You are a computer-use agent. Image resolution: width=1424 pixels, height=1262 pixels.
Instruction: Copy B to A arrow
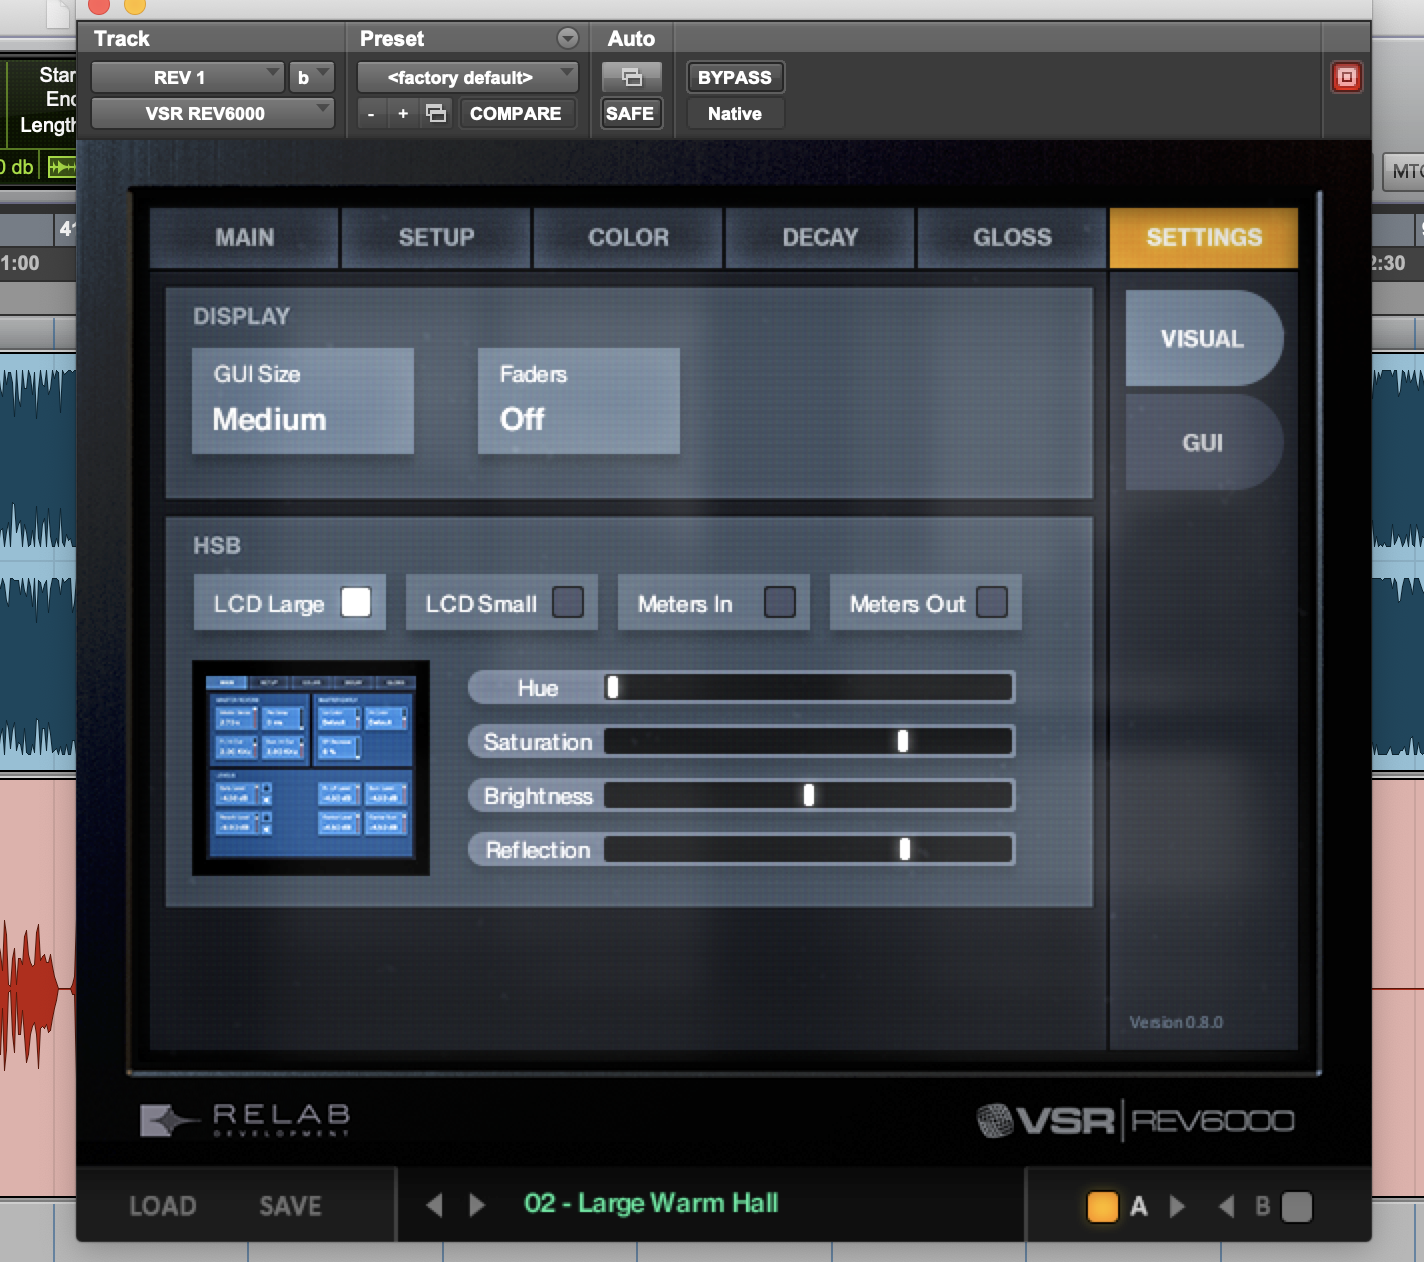1225,1206
